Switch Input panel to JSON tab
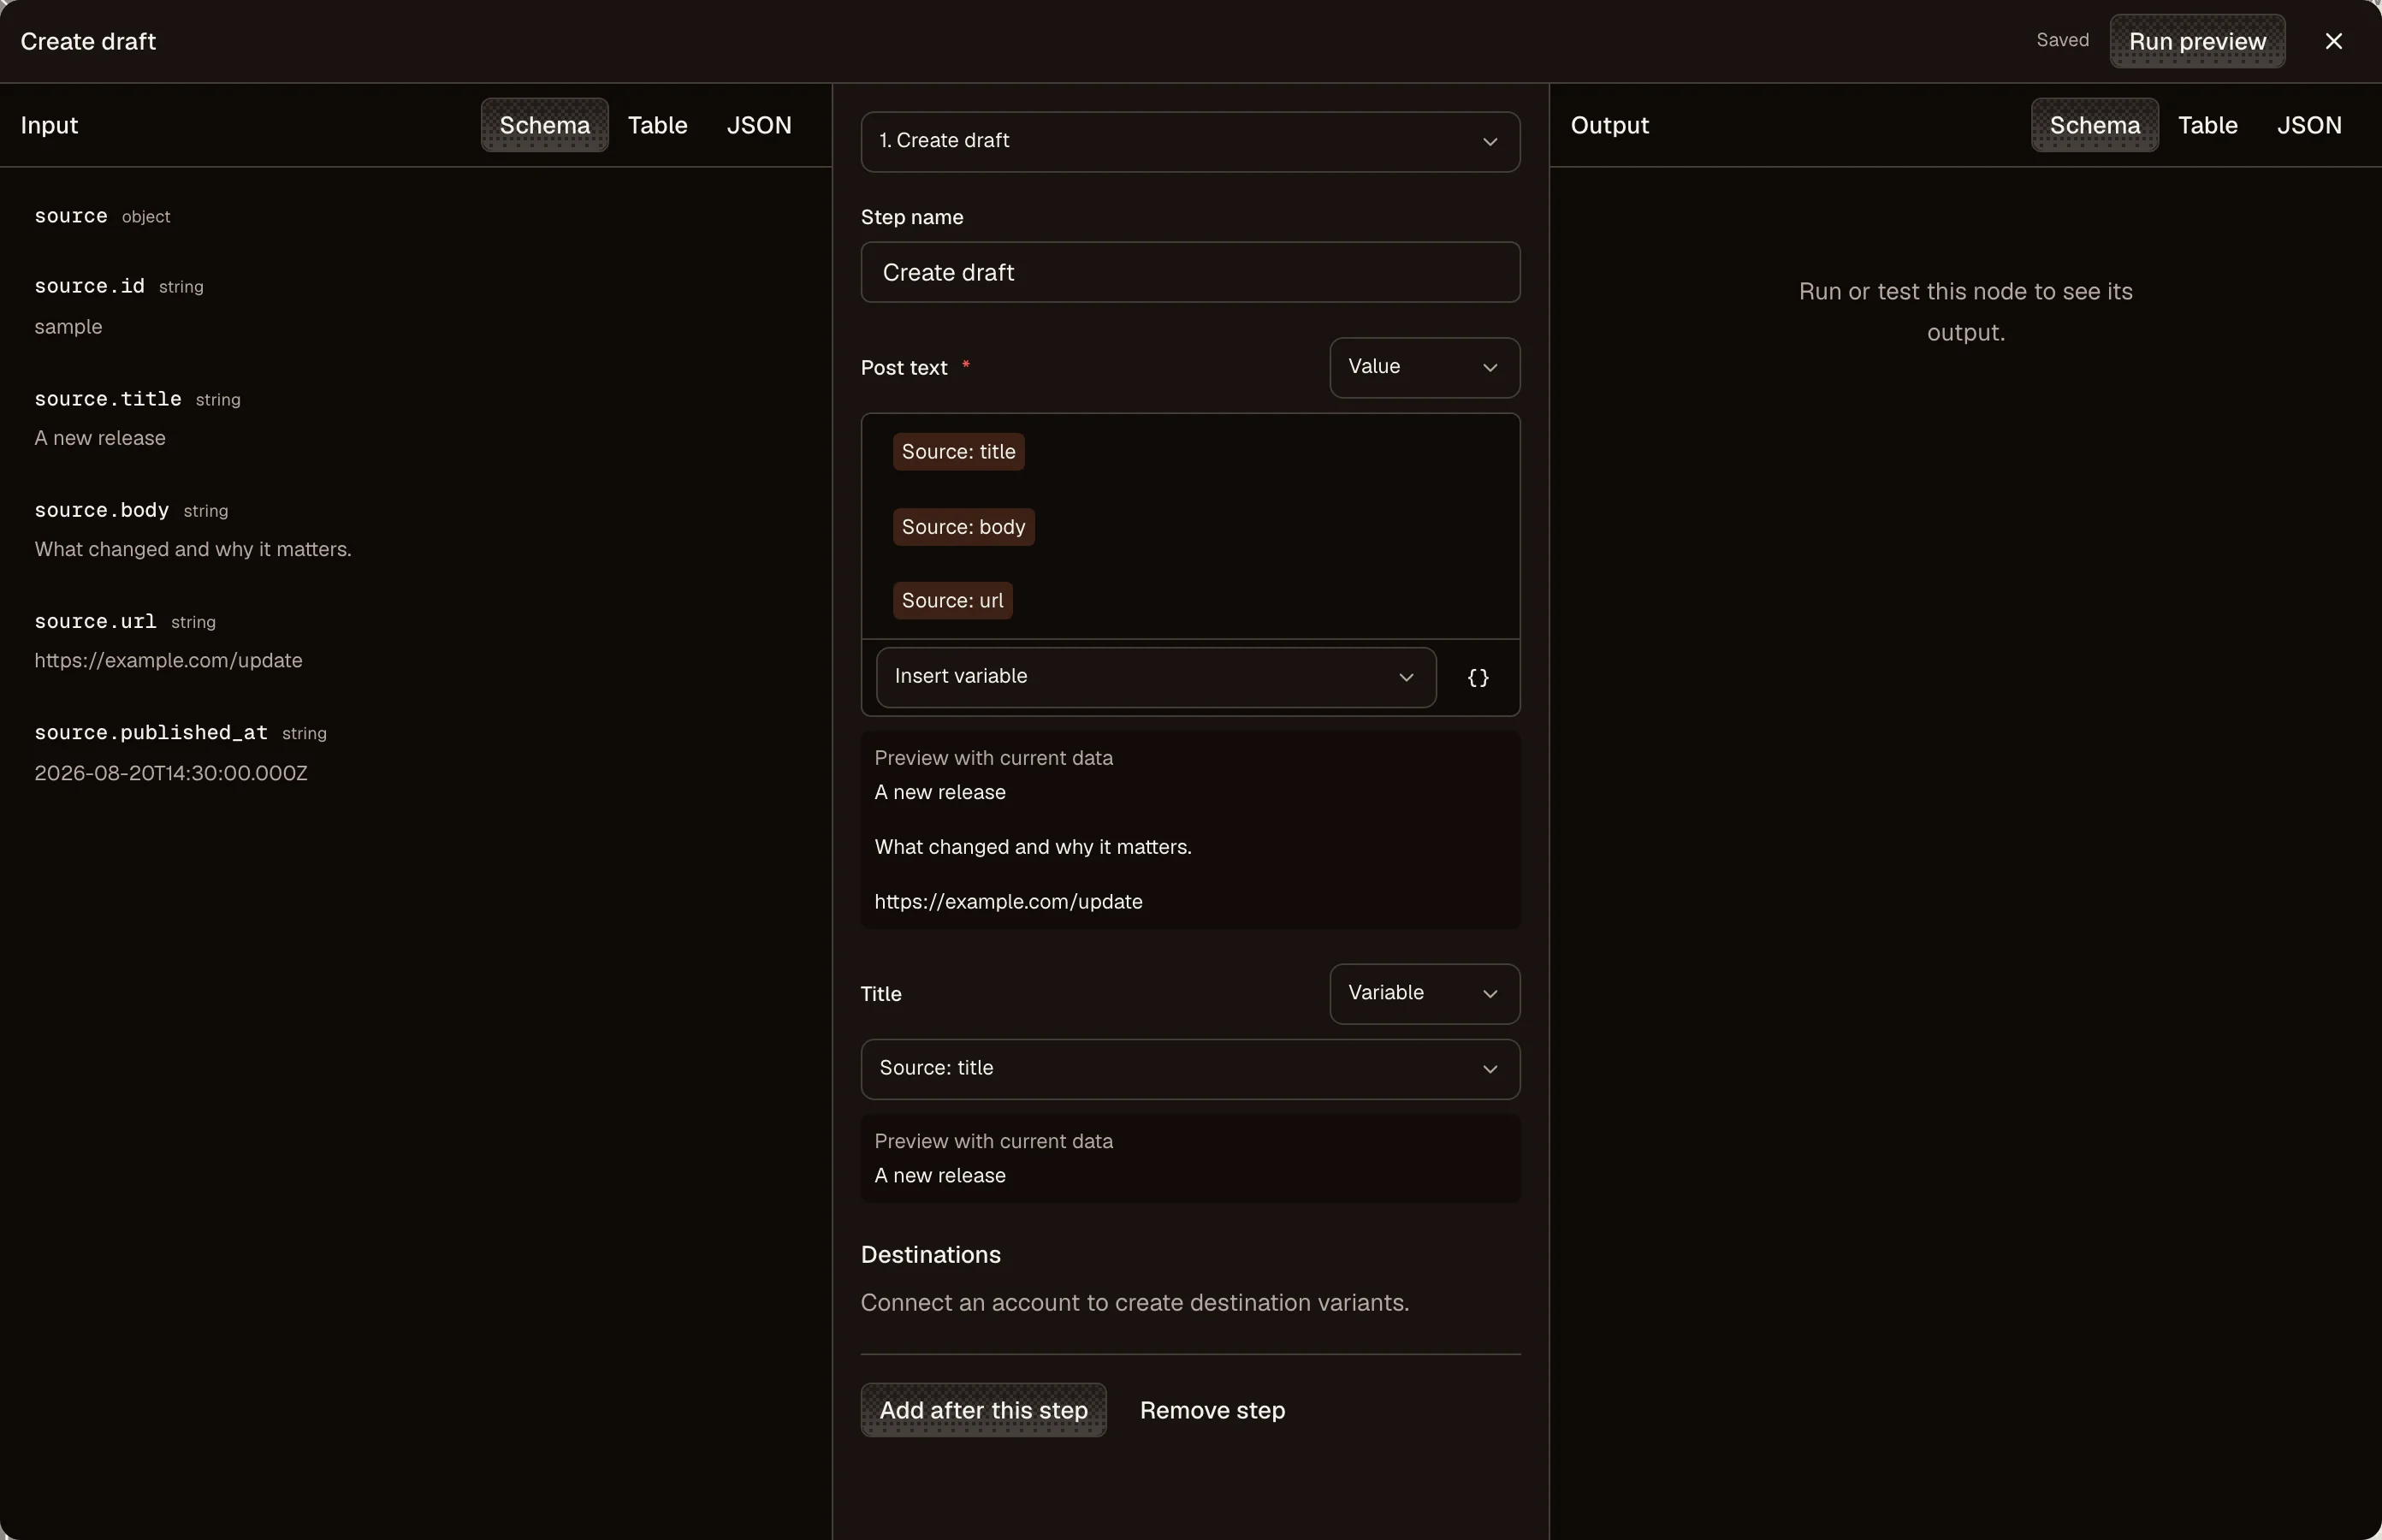Viewport: 2382px width, 1540px height. click(759, 125)
